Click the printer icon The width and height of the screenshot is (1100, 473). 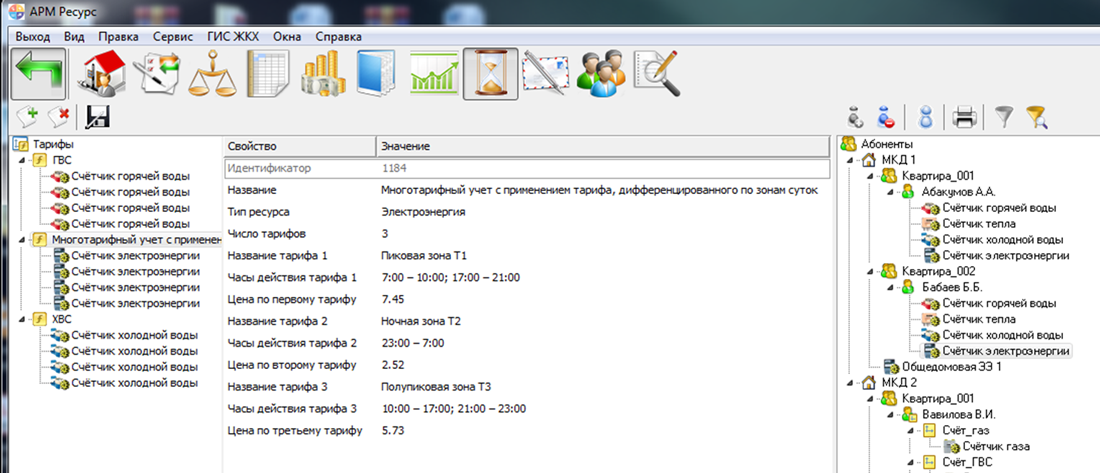964,118
